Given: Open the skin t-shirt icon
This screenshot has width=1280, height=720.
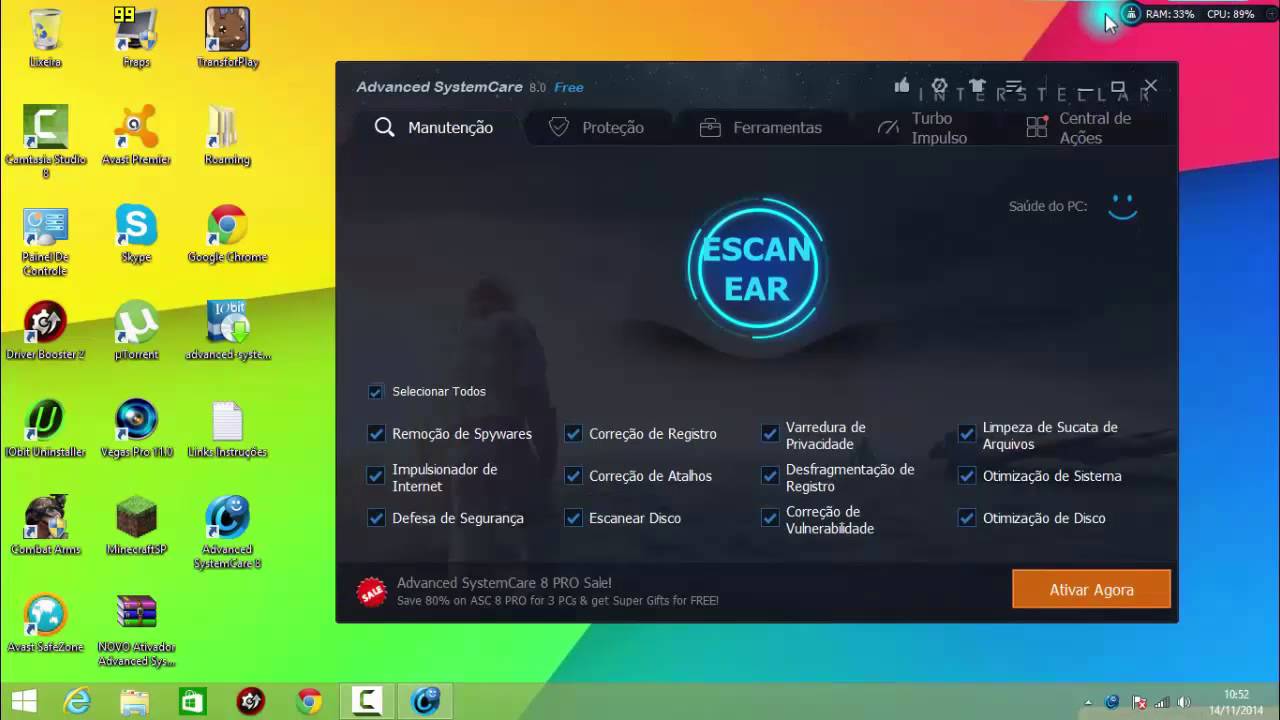Looking at the screenshot, I should coord(977,86).
